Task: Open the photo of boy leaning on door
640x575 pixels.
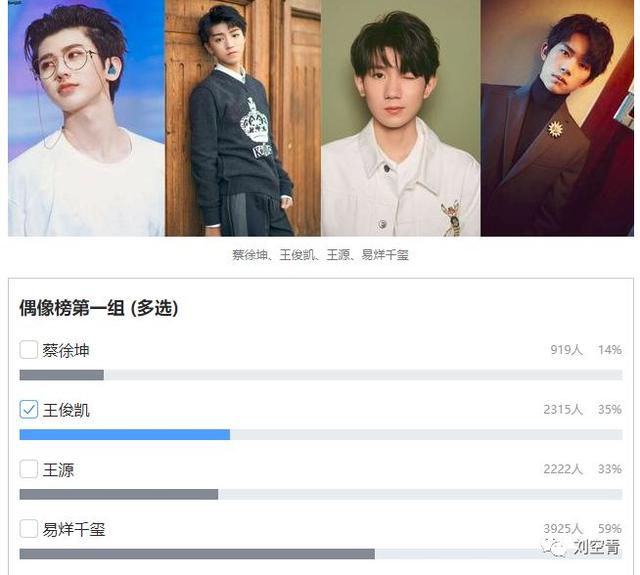Action: 243,118
